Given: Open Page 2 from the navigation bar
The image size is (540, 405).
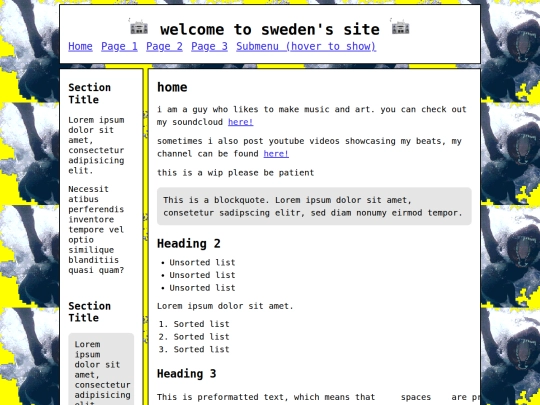Looking at the screenshot, I should pyautogui.click(x=164, y=46).
